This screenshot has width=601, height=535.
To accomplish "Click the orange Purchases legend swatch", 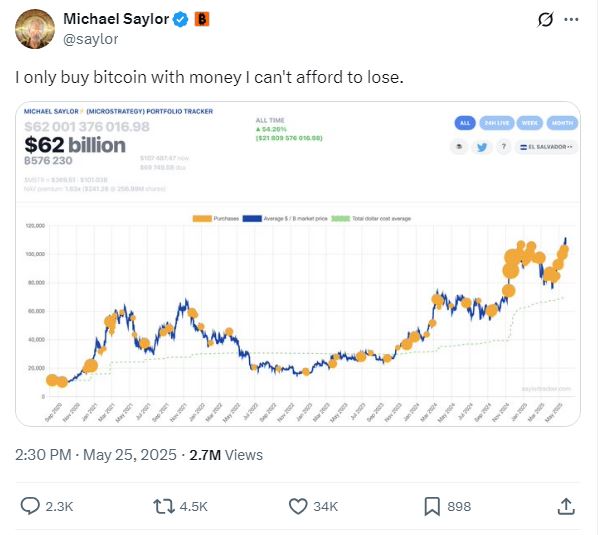I will click(x=202, y=218).
